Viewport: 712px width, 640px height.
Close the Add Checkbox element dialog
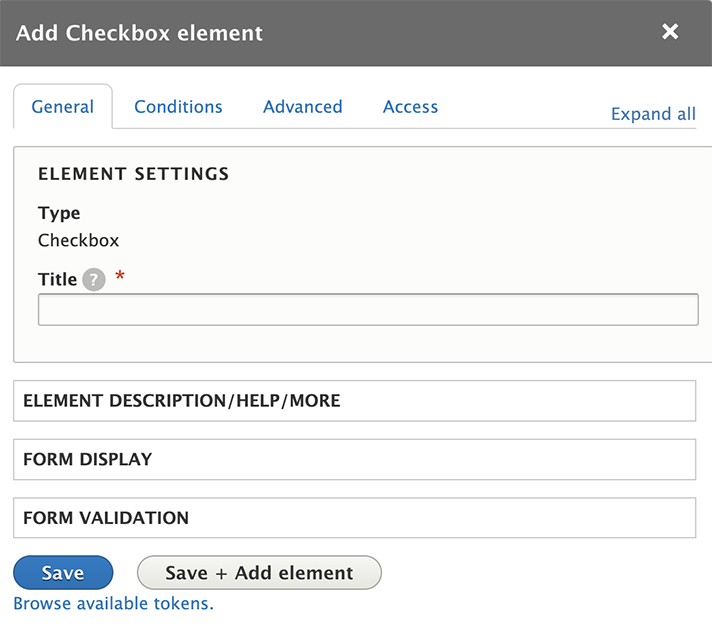coord(670,32)
